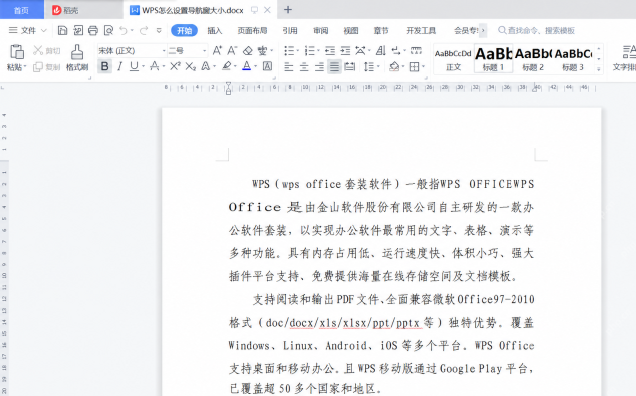Click the text highlight color pen
Image resolution: width=636 pixels, height=396 pixels.
tap(226, 66)
